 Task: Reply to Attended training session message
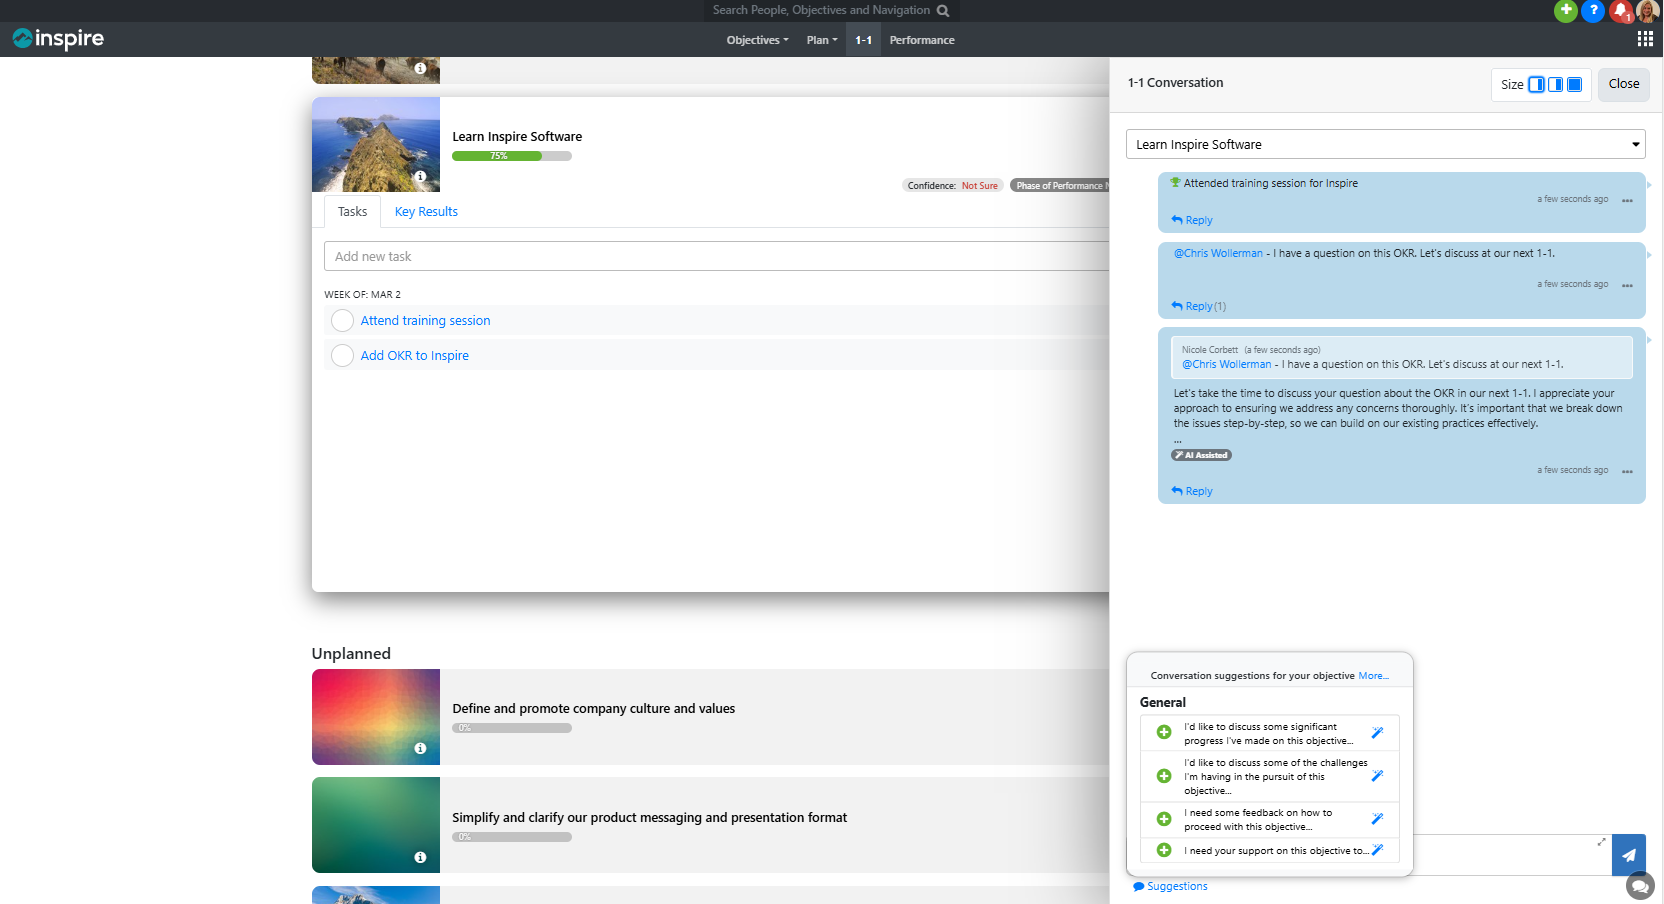click(1192, 220)
